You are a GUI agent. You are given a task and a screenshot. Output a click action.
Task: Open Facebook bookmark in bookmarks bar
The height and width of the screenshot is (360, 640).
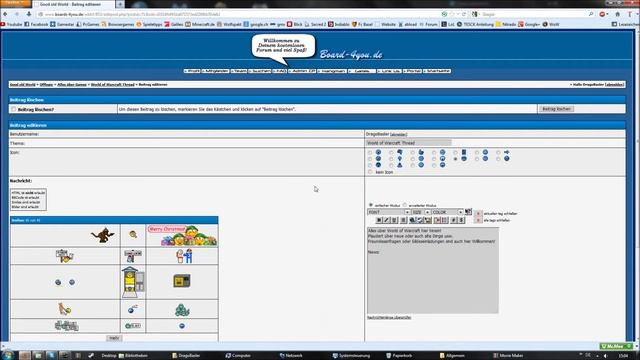[36, 24]
